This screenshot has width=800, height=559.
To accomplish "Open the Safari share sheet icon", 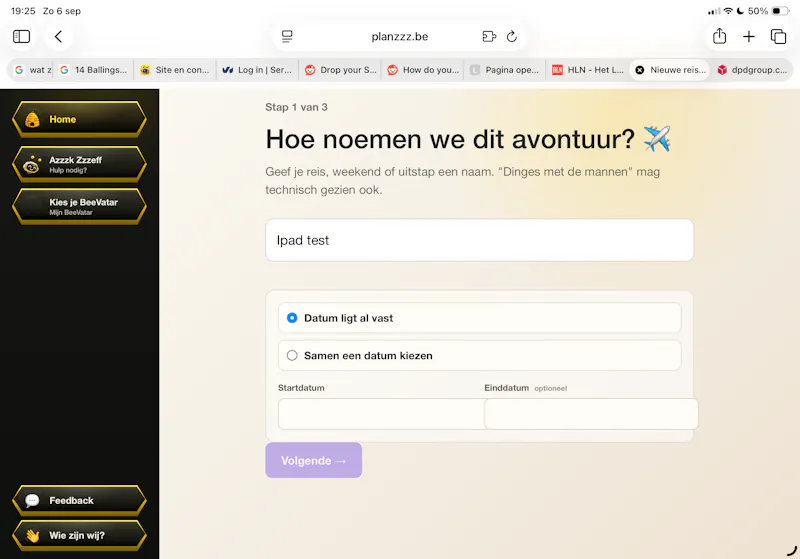I will pyautogui.click(x=719, y=36).
